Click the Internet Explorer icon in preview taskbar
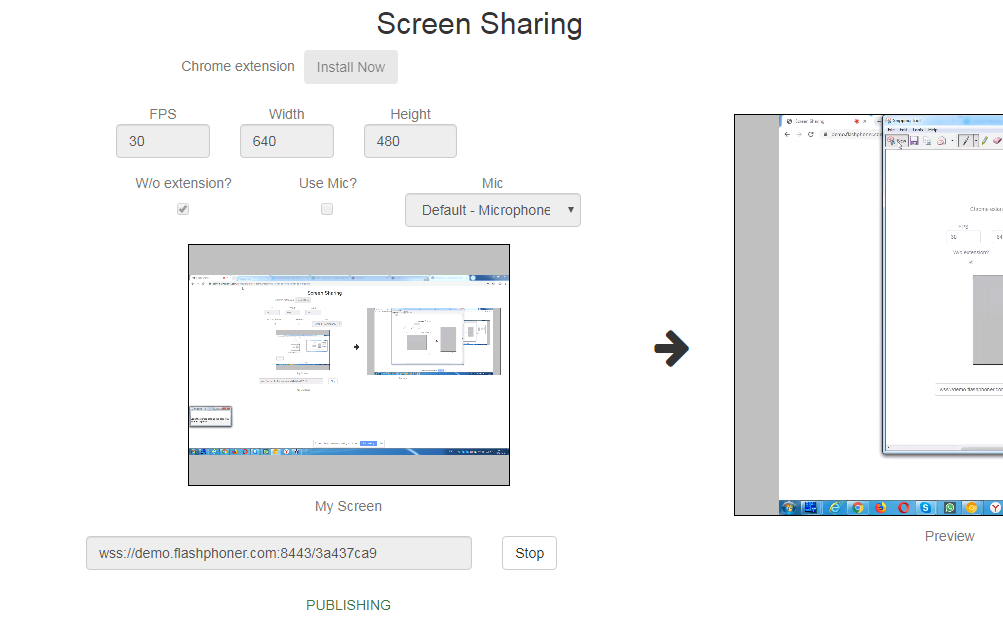Viewport: 1003px width, 629px height. (834, 507)
